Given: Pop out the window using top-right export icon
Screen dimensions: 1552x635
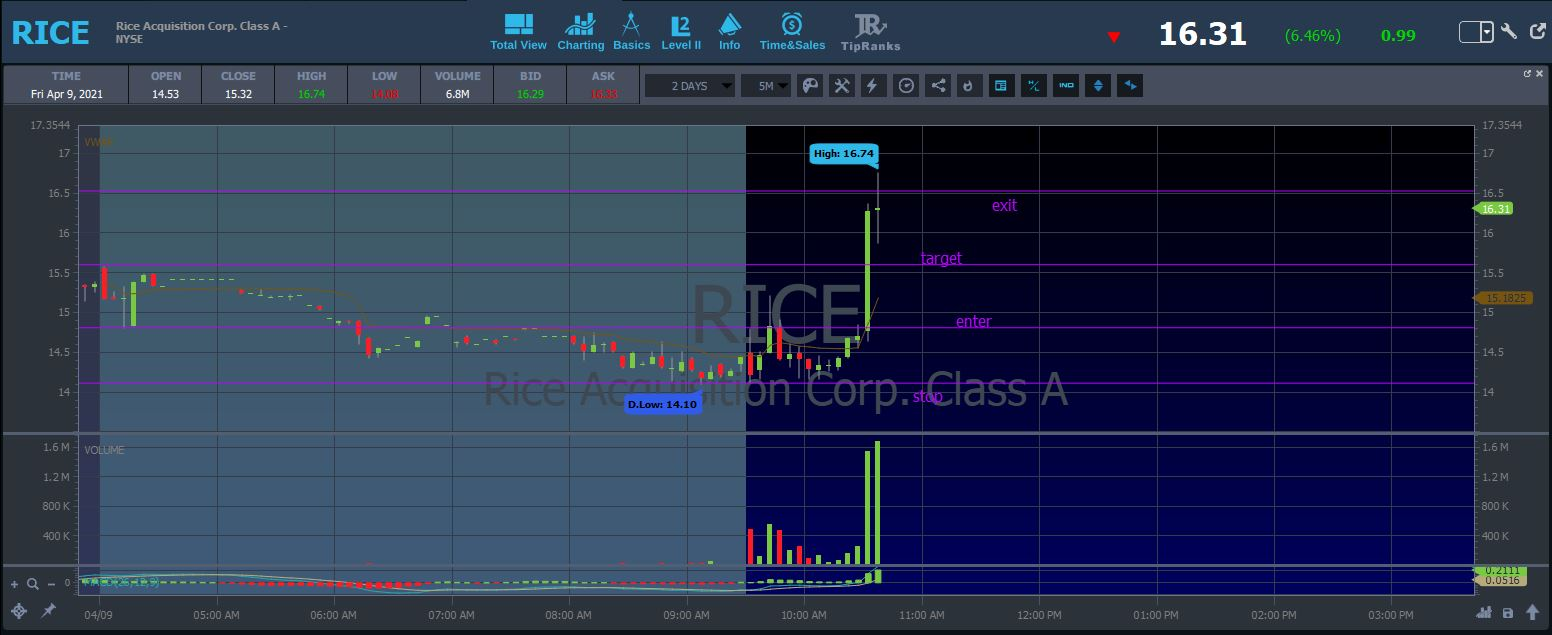Looking at the screenshot, I should pos(1537,31).
